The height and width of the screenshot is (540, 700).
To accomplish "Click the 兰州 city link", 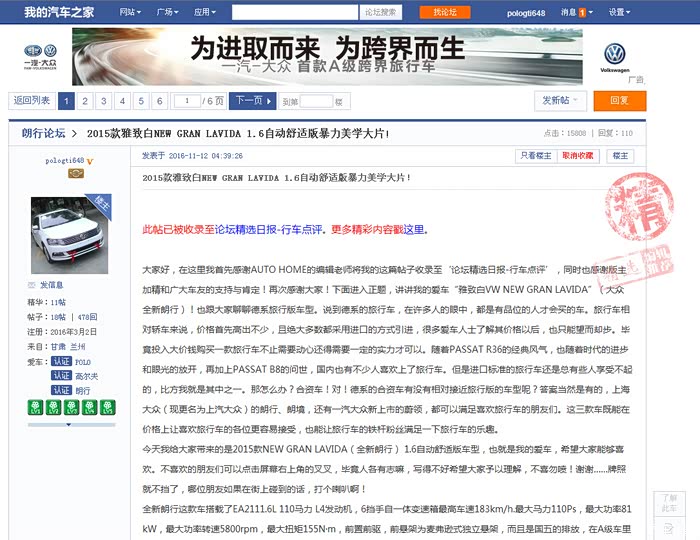I will click(x=78, y=346).
